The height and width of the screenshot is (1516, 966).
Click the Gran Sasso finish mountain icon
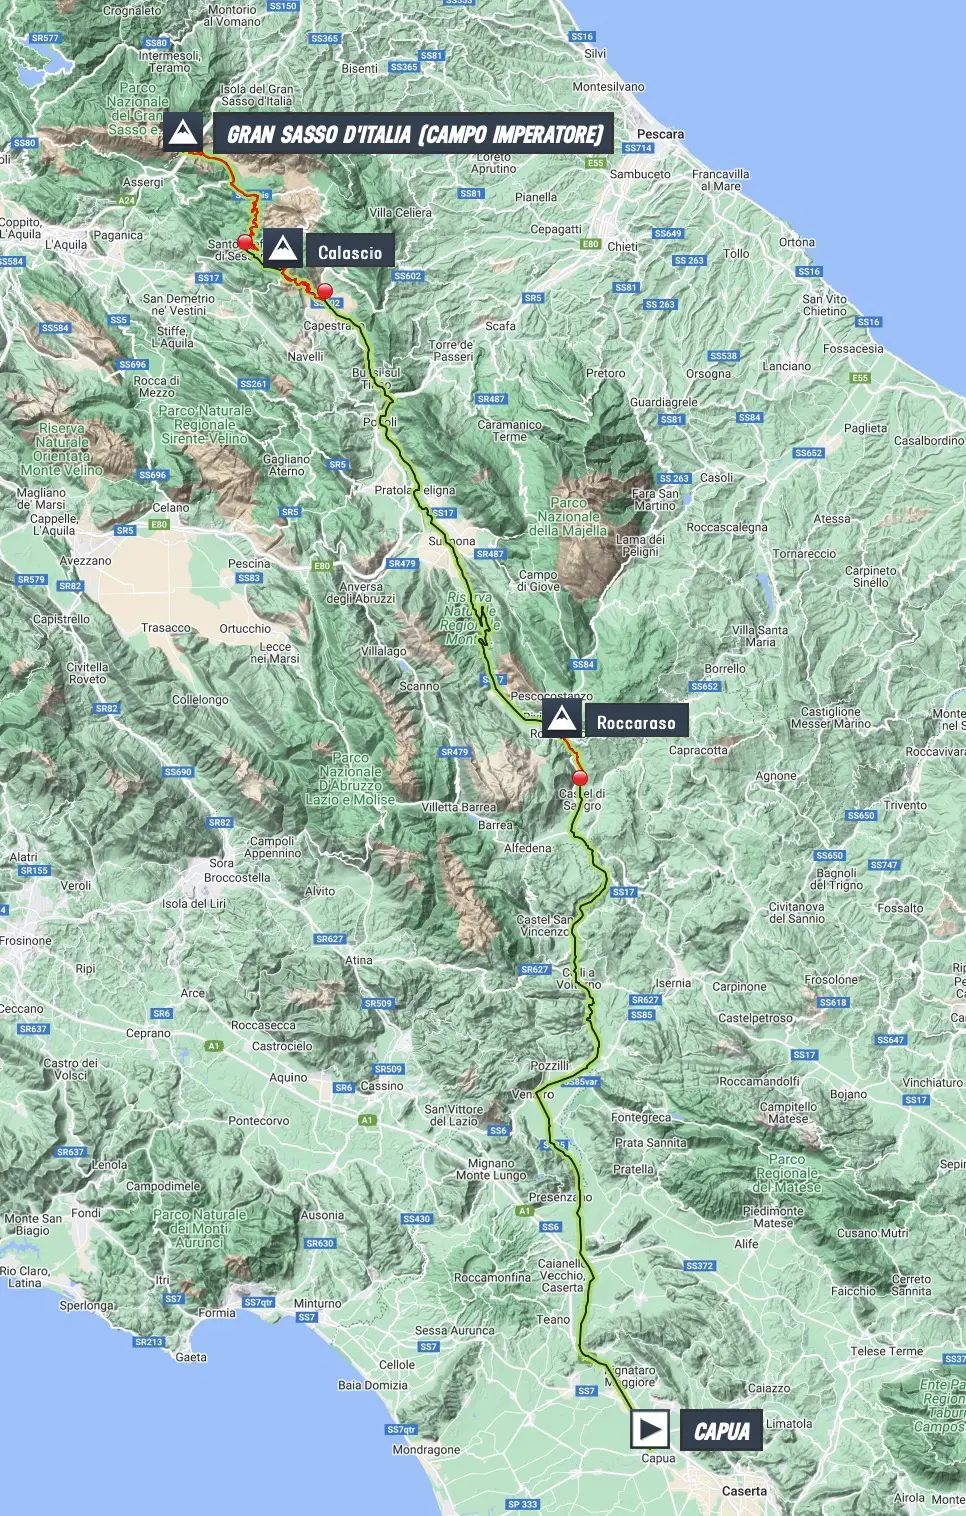[x=183, y=132]
